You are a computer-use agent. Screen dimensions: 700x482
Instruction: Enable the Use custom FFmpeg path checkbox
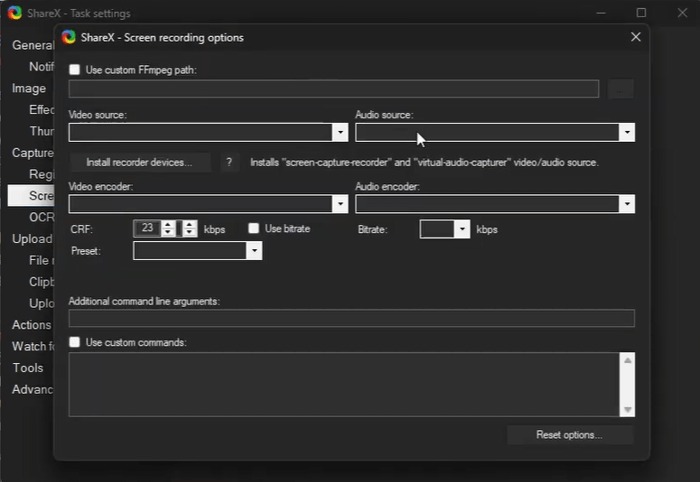coord(75,69)
